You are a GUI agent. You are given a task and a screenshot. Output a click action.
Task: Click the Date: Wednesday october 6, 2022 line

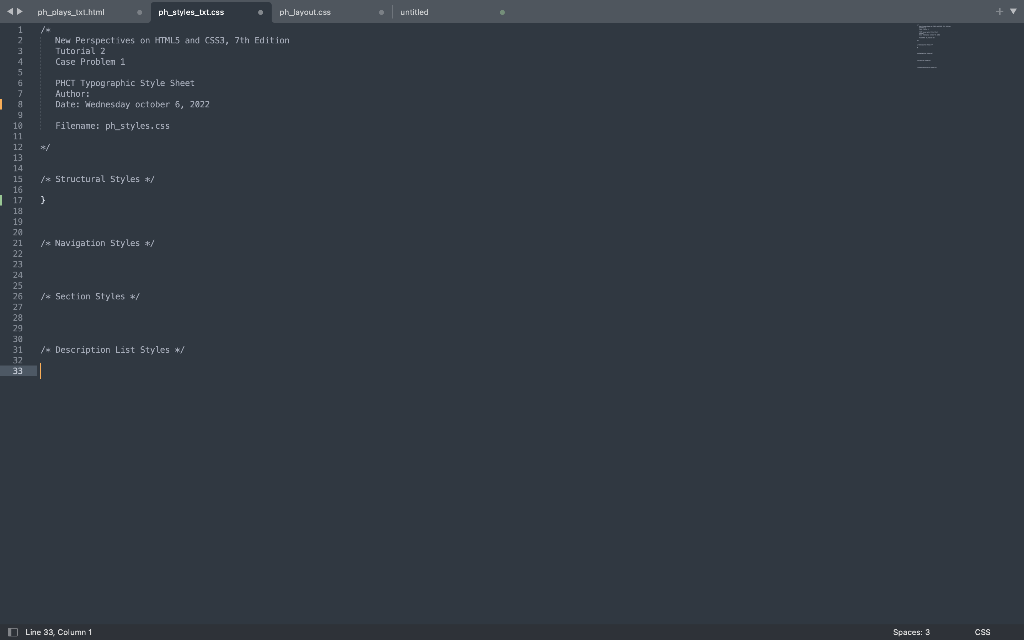pyautogui.click(x=133, y=104)
